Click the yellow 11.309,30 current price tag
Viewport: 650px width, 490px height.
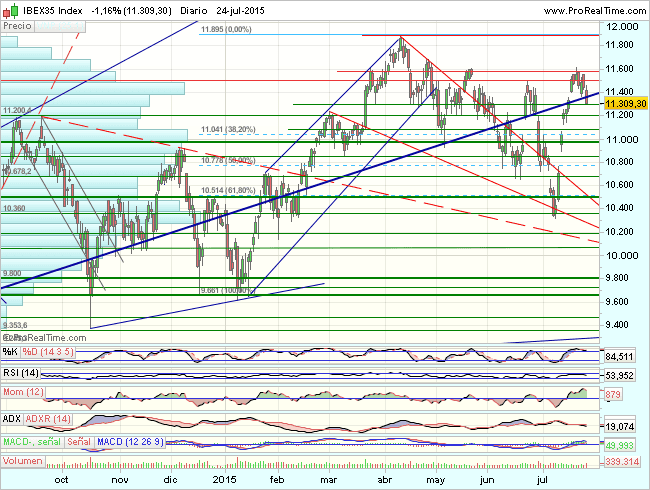tap(626, 103)
